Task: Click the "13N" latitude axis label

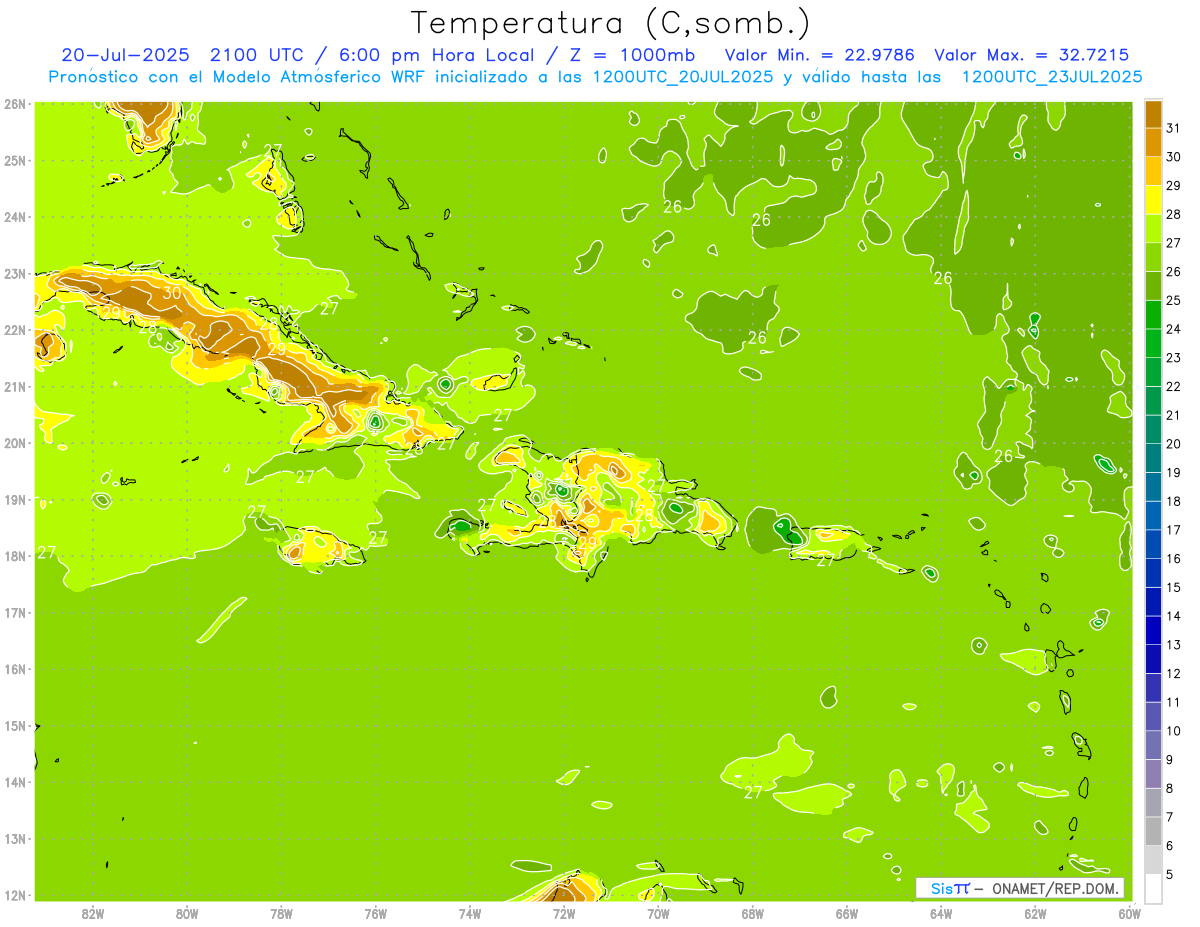Action: [x=14, y=838]
